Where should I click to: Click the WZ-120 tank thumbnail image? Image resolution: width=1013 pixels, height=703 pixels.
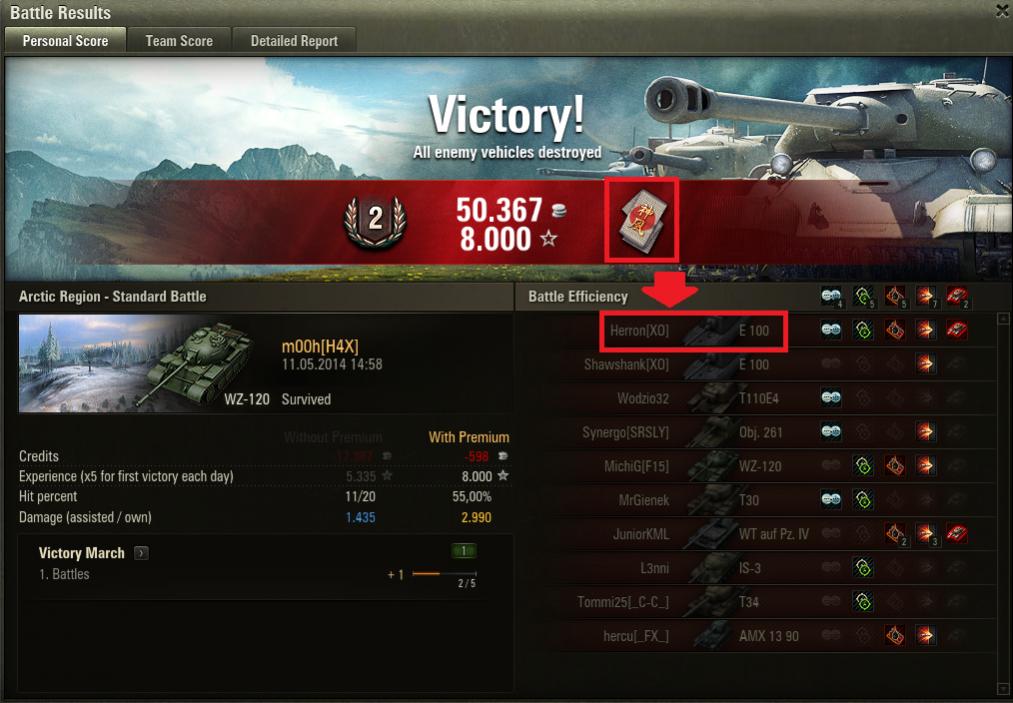point(145,363)
